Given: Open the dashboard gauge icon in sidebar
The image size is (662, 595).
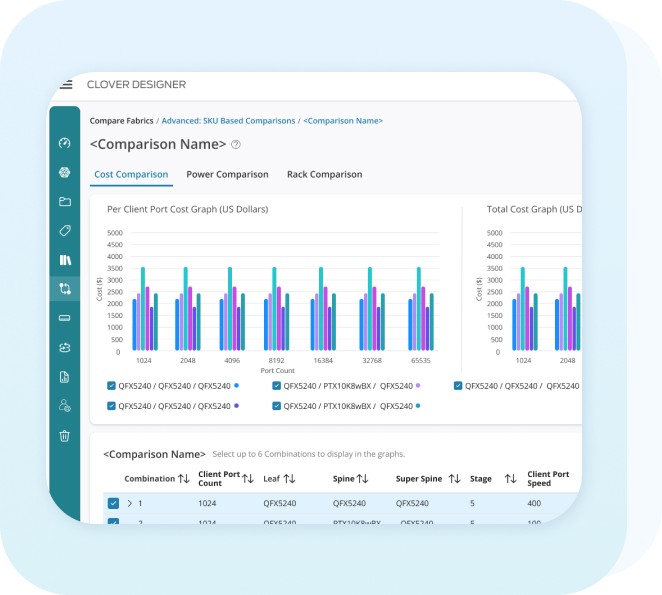Looking at the screenshot, I should (x=65, y=143).
